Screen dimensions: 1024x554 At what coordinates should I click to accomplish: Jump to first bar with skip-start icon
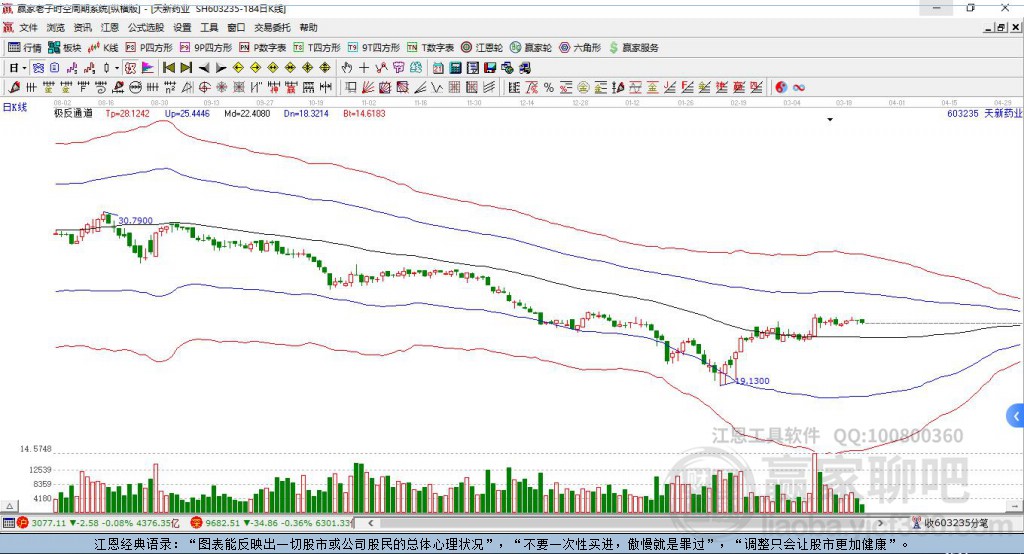[x=168, y=67]
